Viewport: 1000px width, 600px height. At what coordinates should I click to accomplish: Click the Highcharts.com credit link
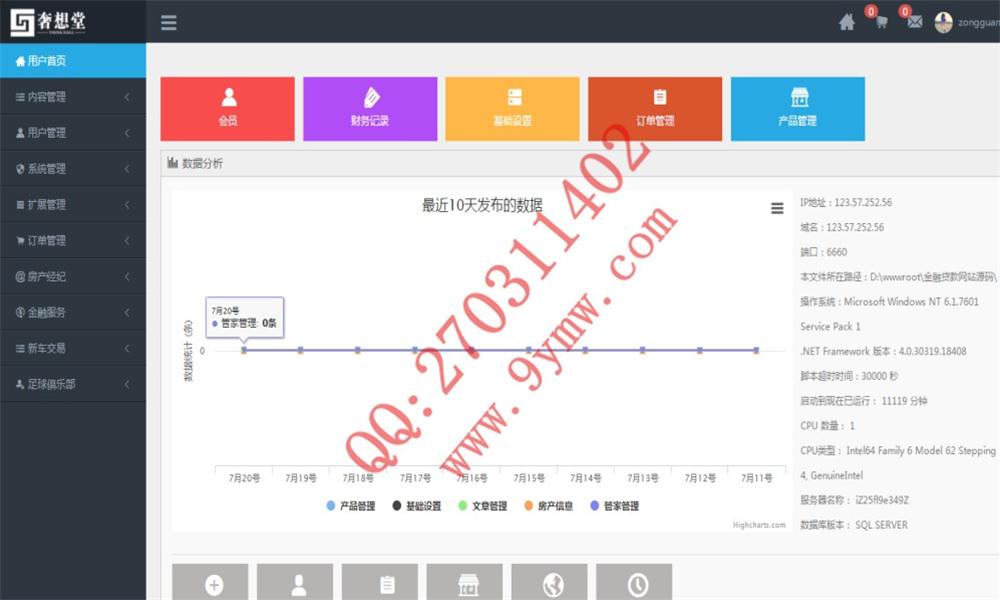pos(759,525)
